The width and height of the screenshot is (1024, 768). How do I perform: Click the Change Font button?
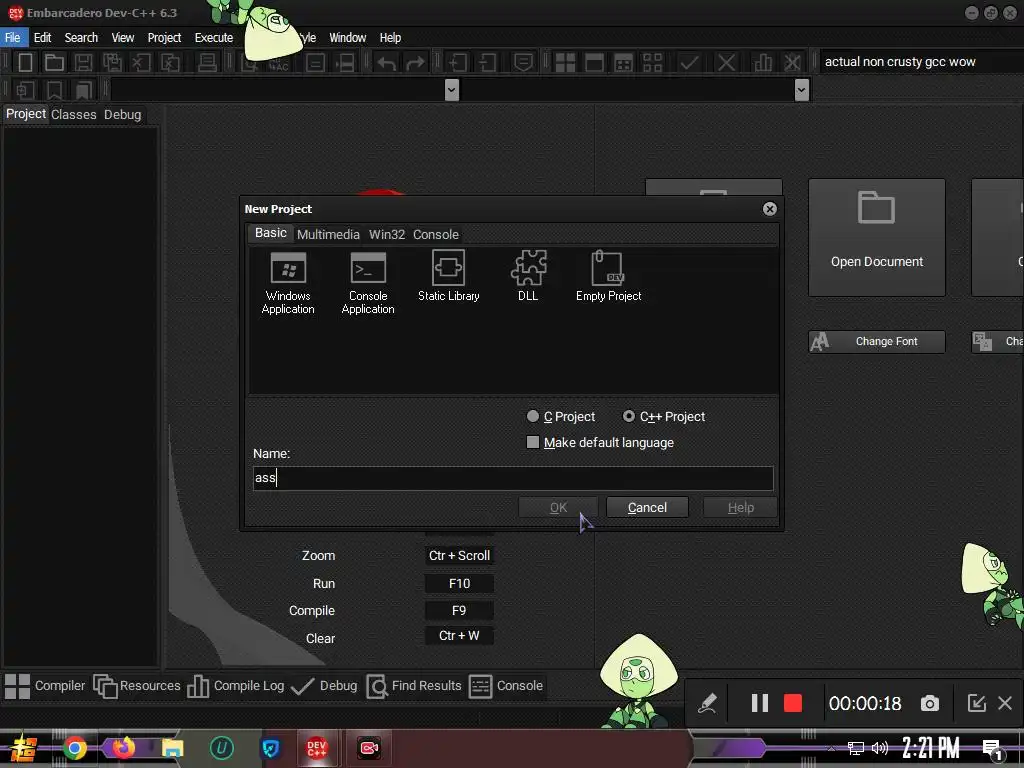(x=876, y=342)
